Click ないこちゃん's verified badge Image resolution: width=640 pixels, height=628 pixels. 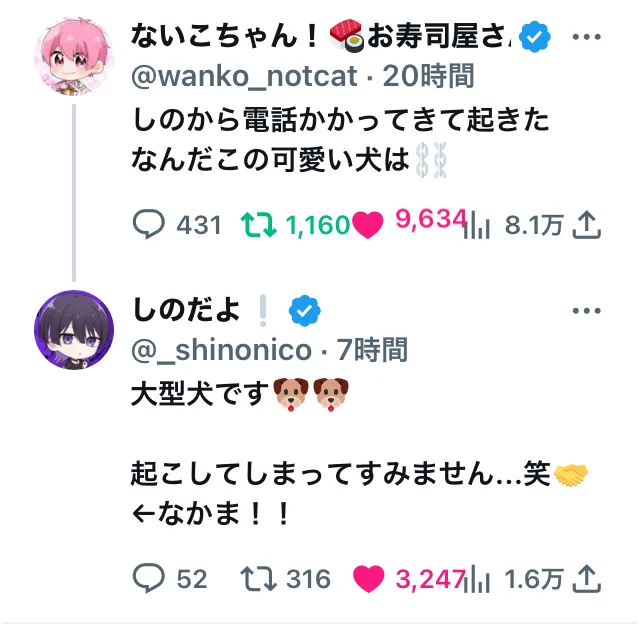coord(539,38)
